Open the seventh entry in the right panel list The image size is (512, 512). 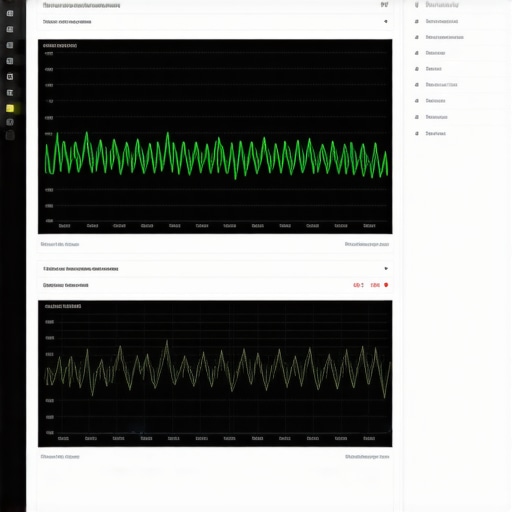436,117
